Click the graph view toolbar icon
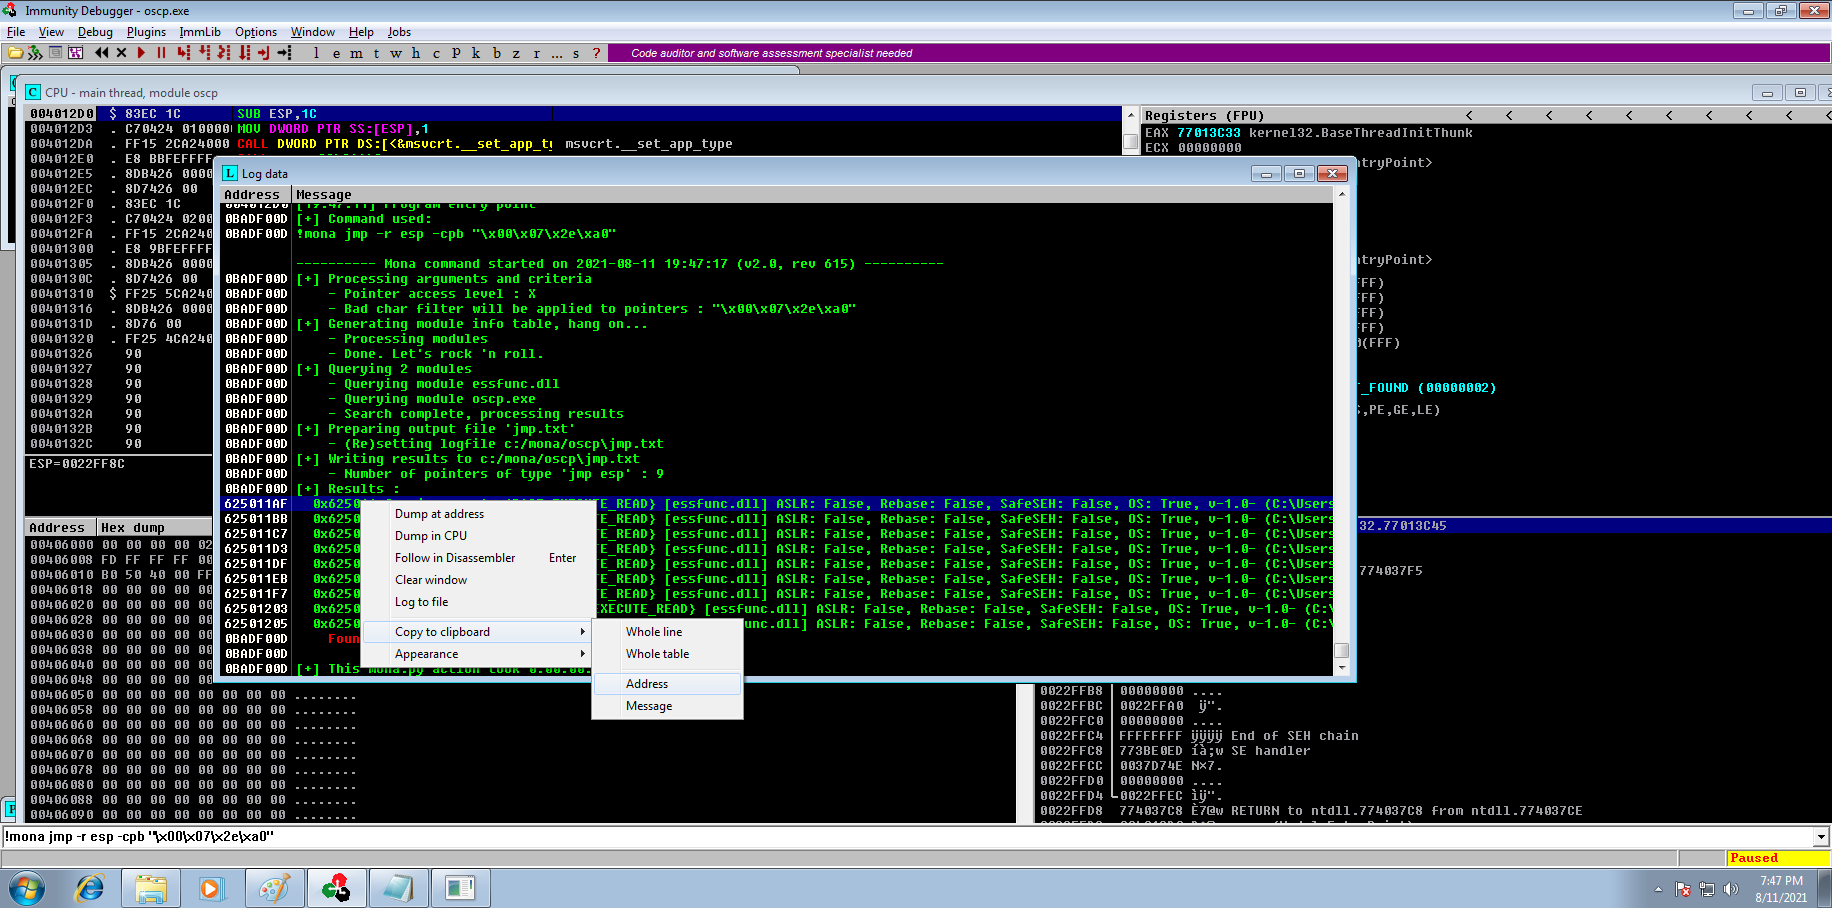Screen dimensions: 1832x908 coord(75,53)
